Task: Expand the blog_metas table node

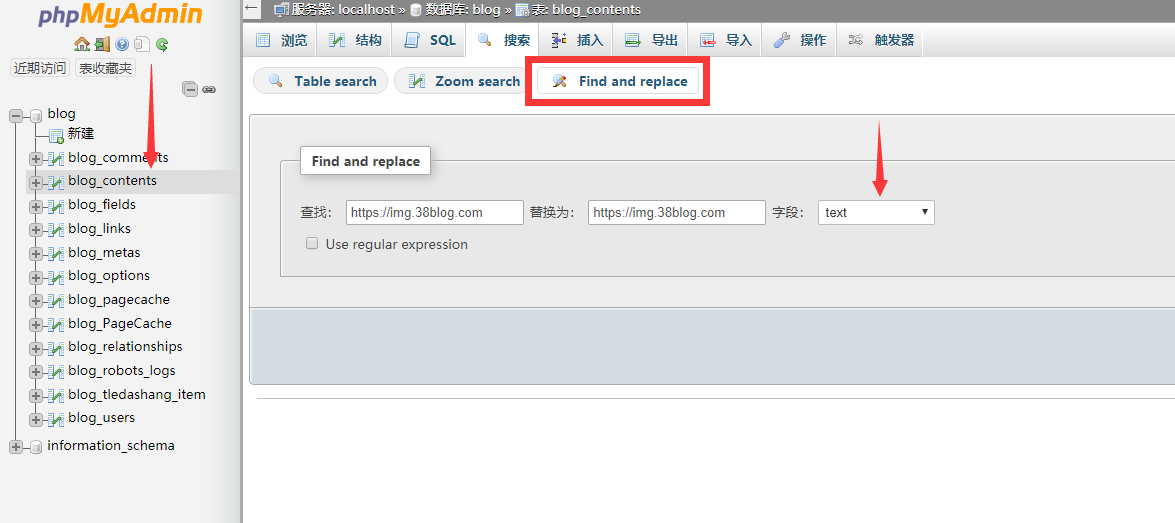Action: click(x=36, y=254)
